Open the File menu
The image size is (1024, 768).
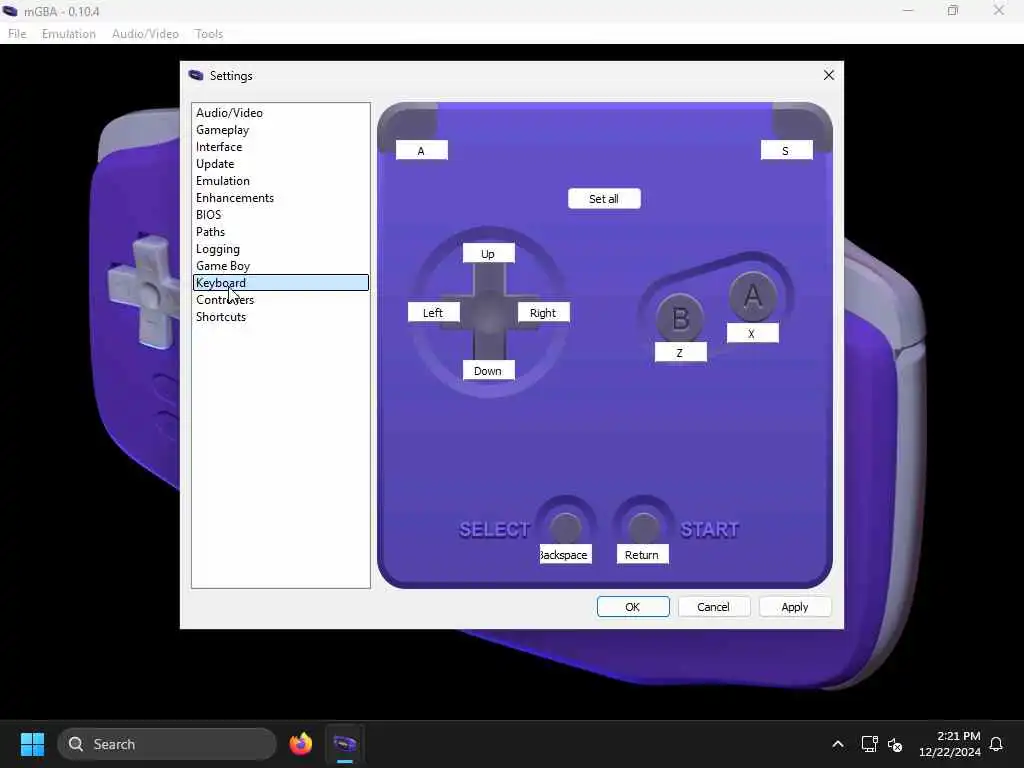click(17, 33)
